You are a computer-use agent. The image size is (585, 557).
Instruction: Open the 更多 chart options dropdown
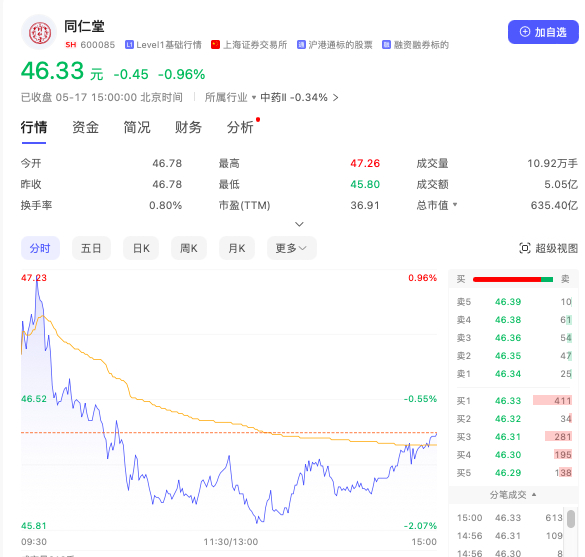pyautogui.click(x=292, y=248)
